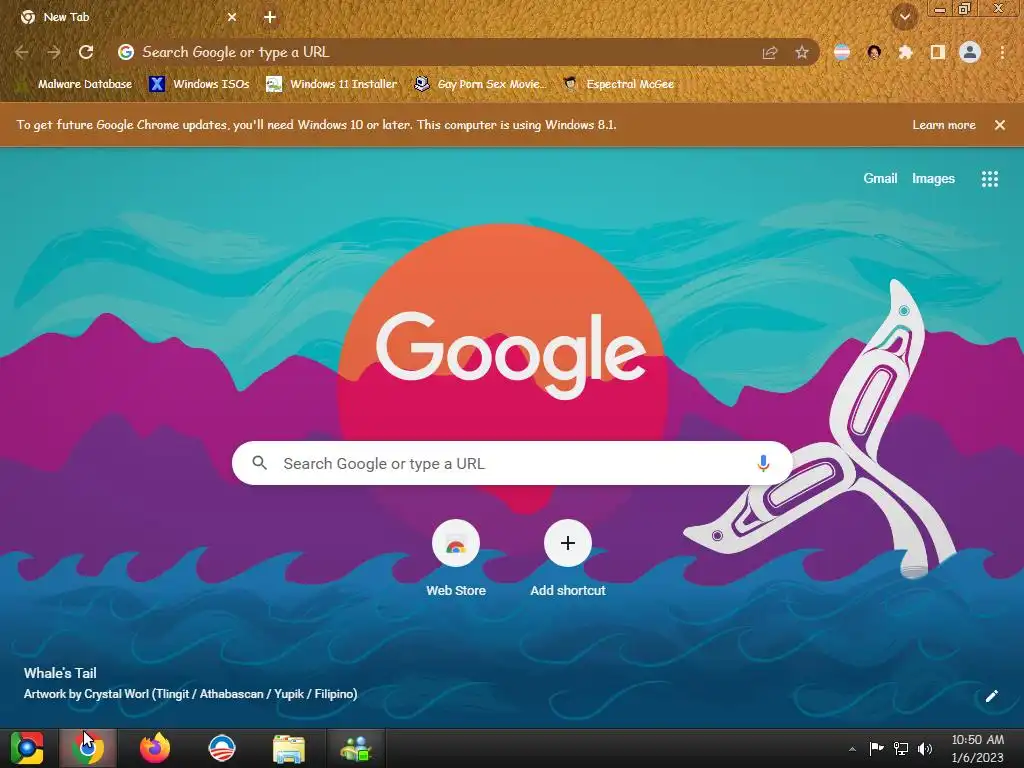This screenshot has height=768, width=1024.
Task: Open the Start button on taskbar
Action: pos(27,748)
